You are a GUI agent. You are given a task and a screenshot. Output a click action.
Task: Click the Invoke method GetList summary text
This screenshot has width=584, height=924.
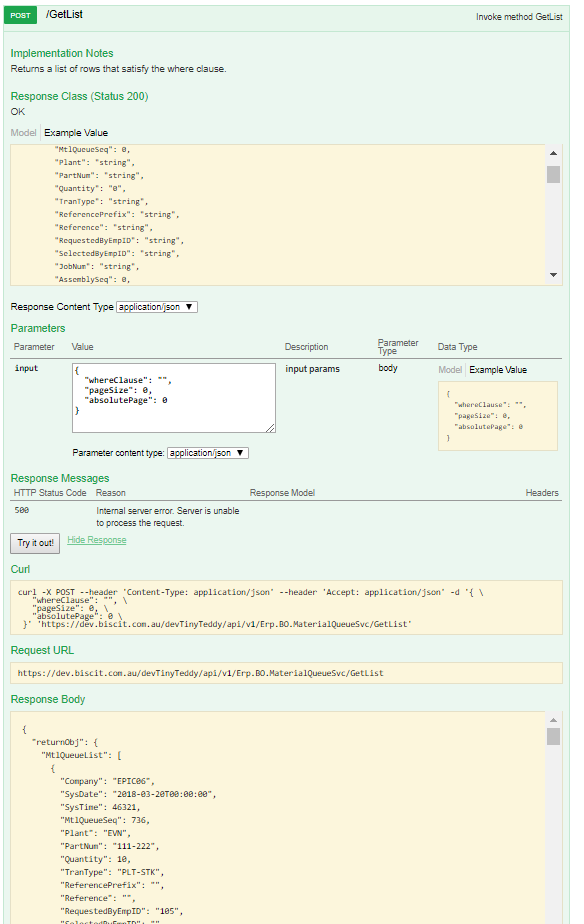coord(519,17)
